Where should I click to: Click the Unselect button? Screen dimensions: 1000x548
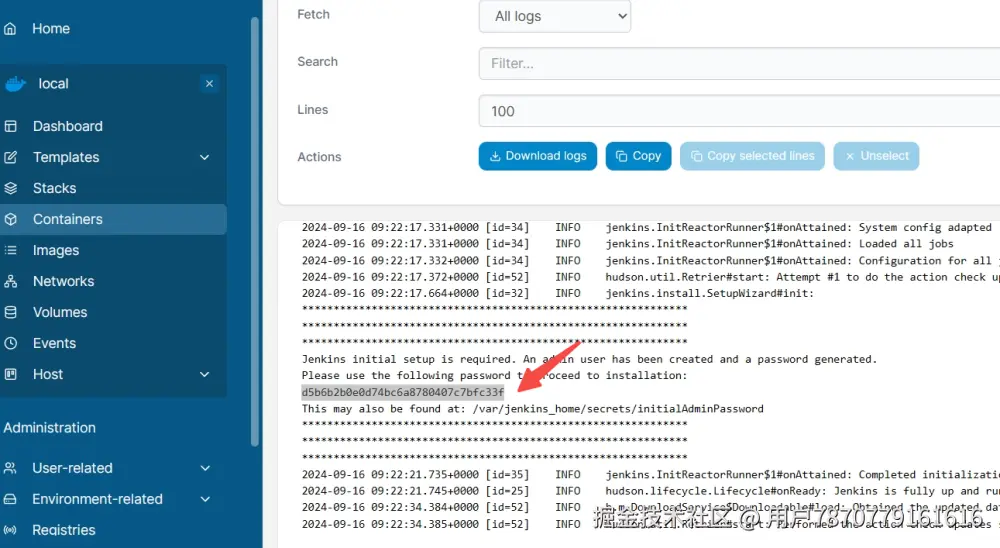pos(876,156)
